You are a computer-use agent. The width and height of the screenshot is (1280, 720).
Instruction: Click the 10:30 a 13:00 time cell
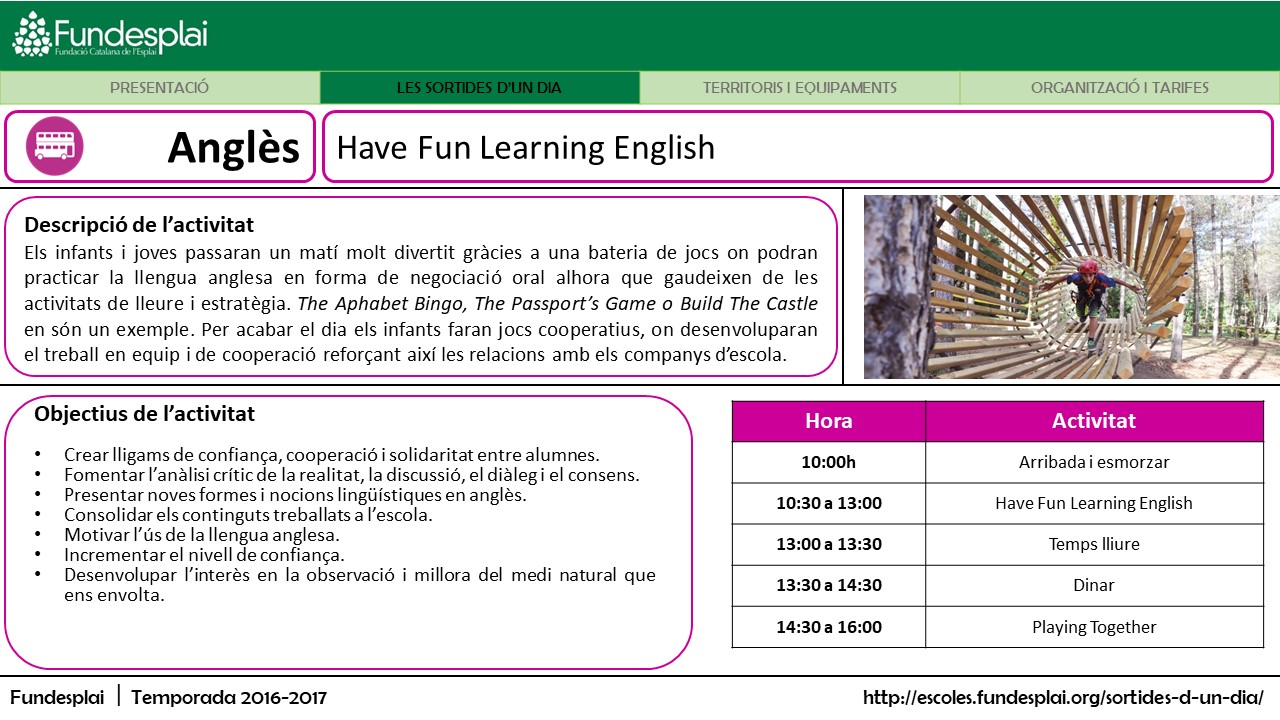tap(828, 503)
